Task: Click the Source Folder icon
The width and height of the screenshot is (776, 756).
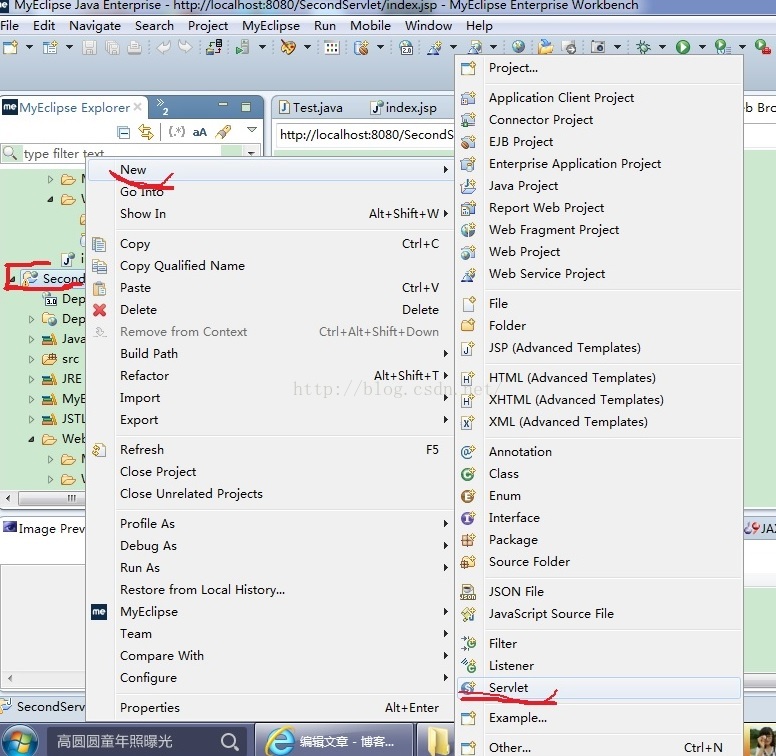Action: pyautogui.click(x=468, y=562)
